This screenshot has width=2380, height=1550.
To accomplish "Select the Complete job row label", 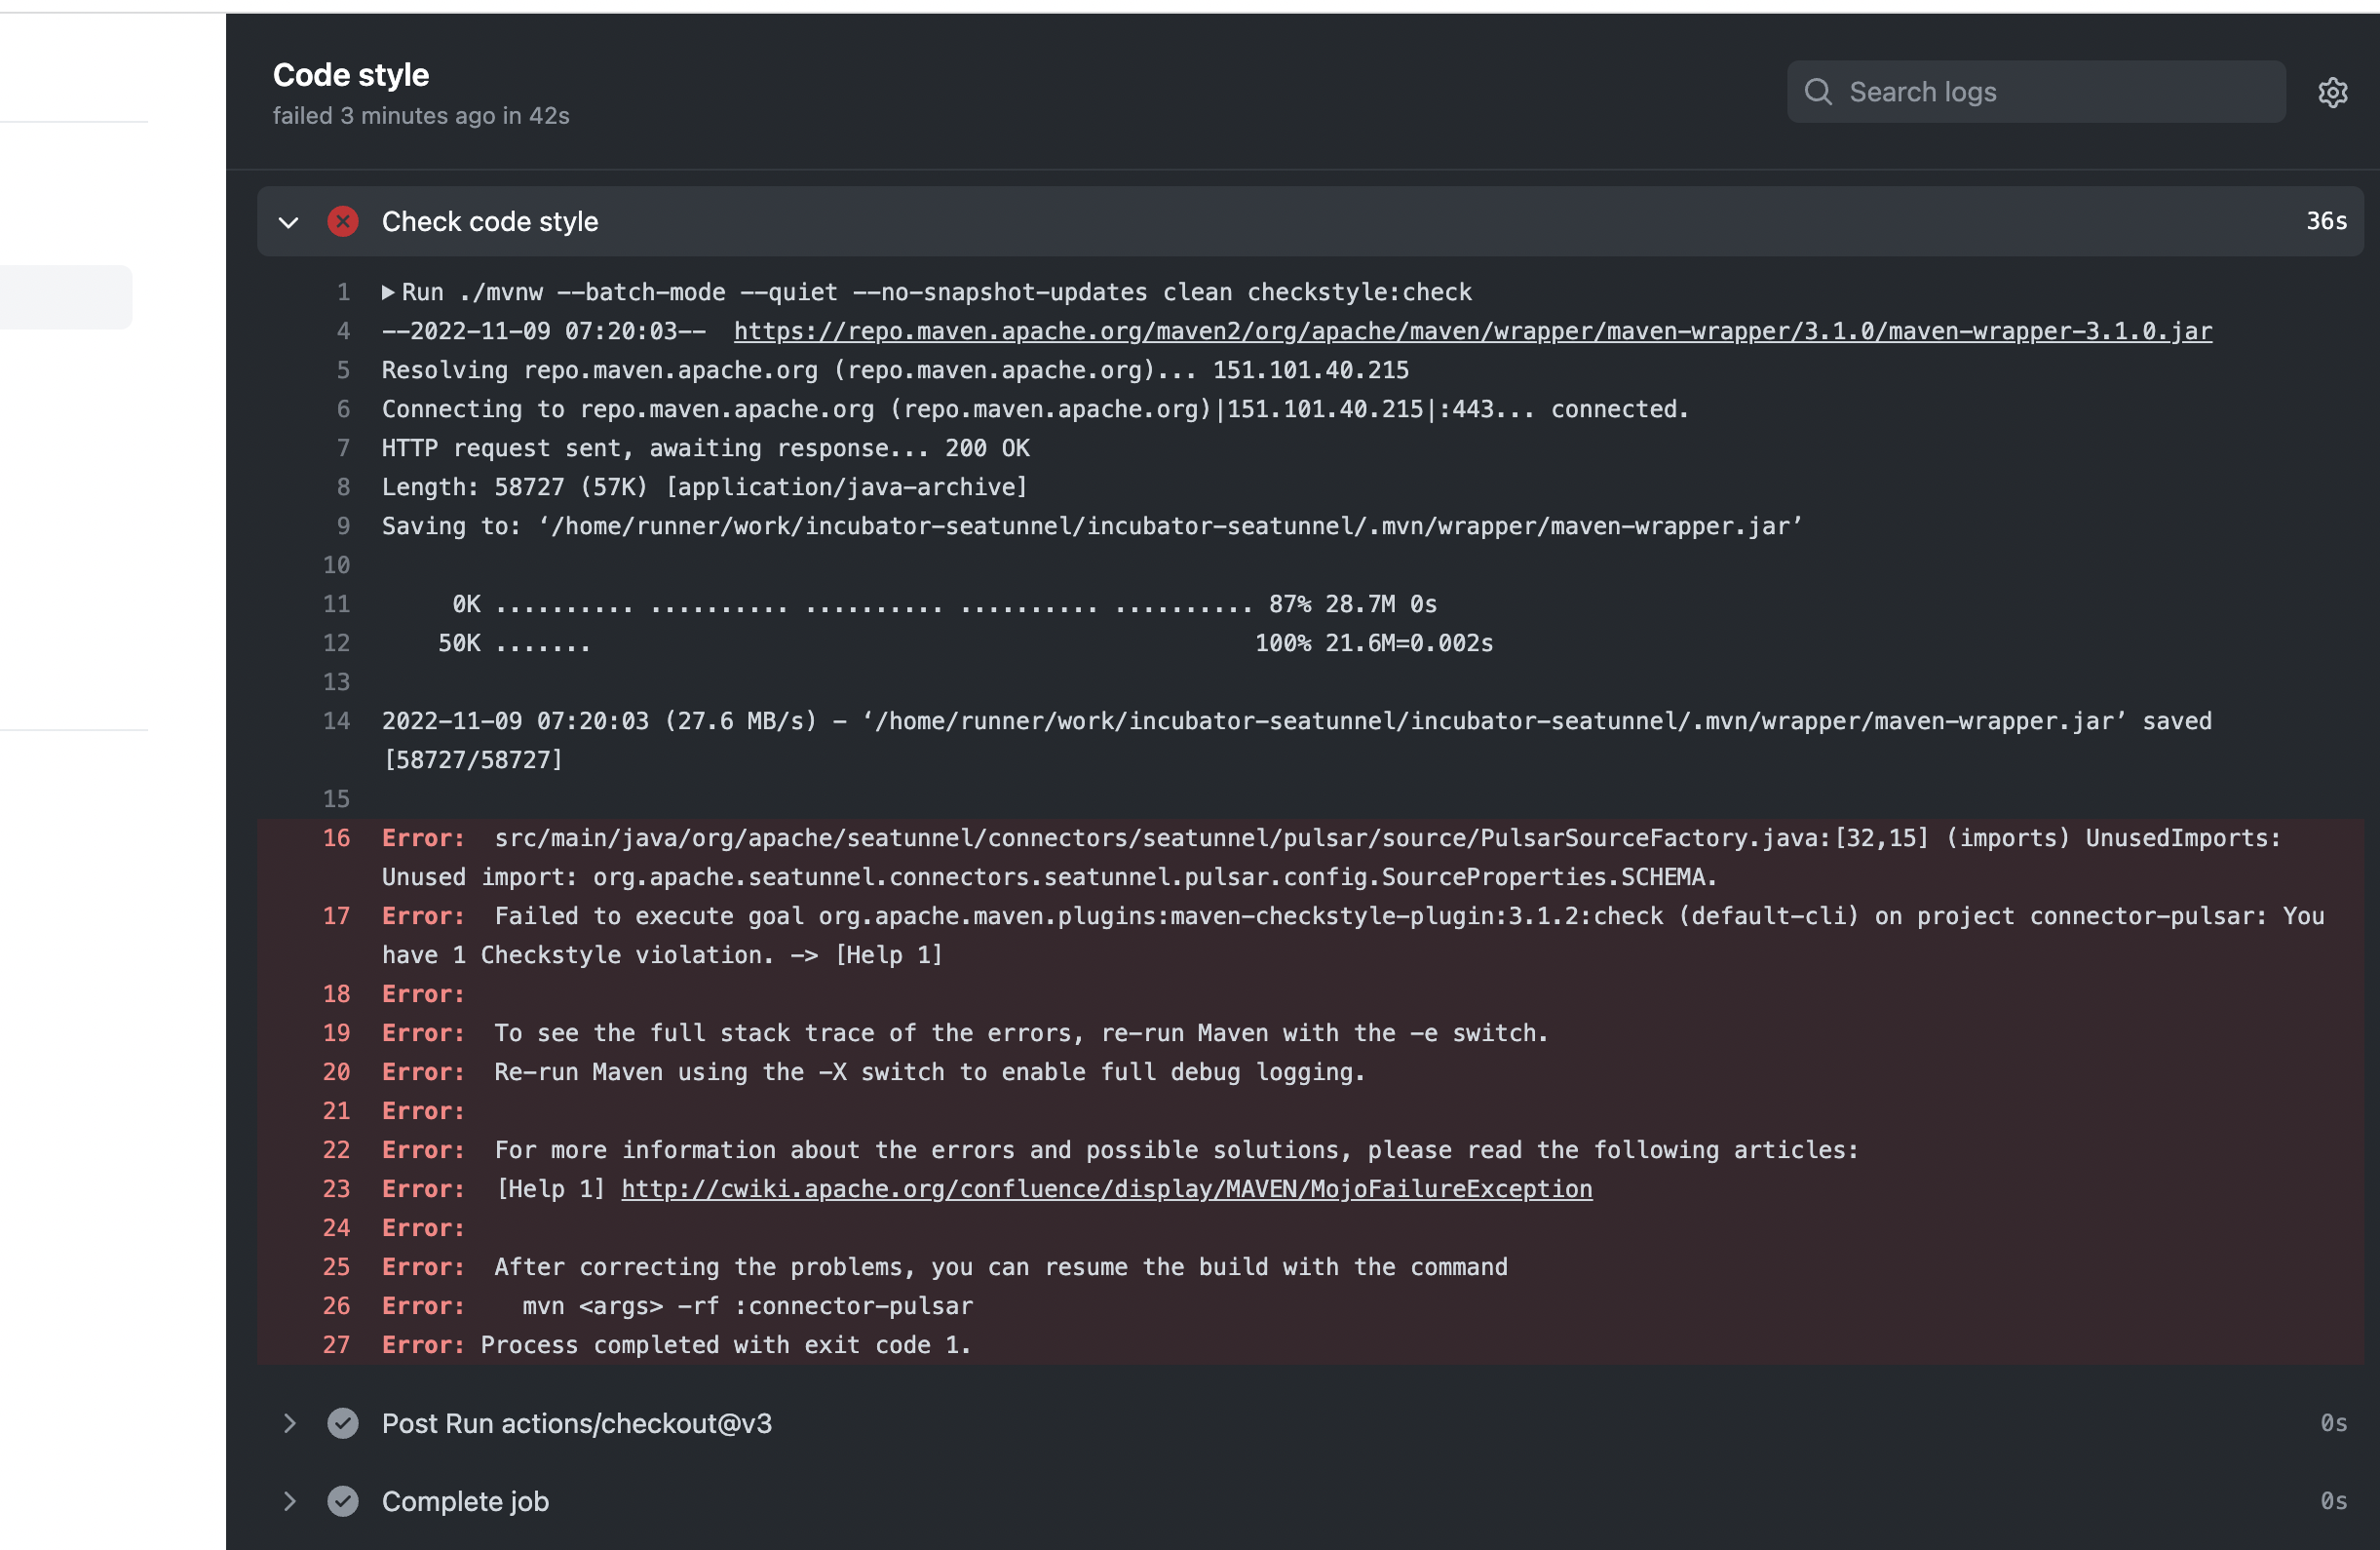I will point(465,1501).
